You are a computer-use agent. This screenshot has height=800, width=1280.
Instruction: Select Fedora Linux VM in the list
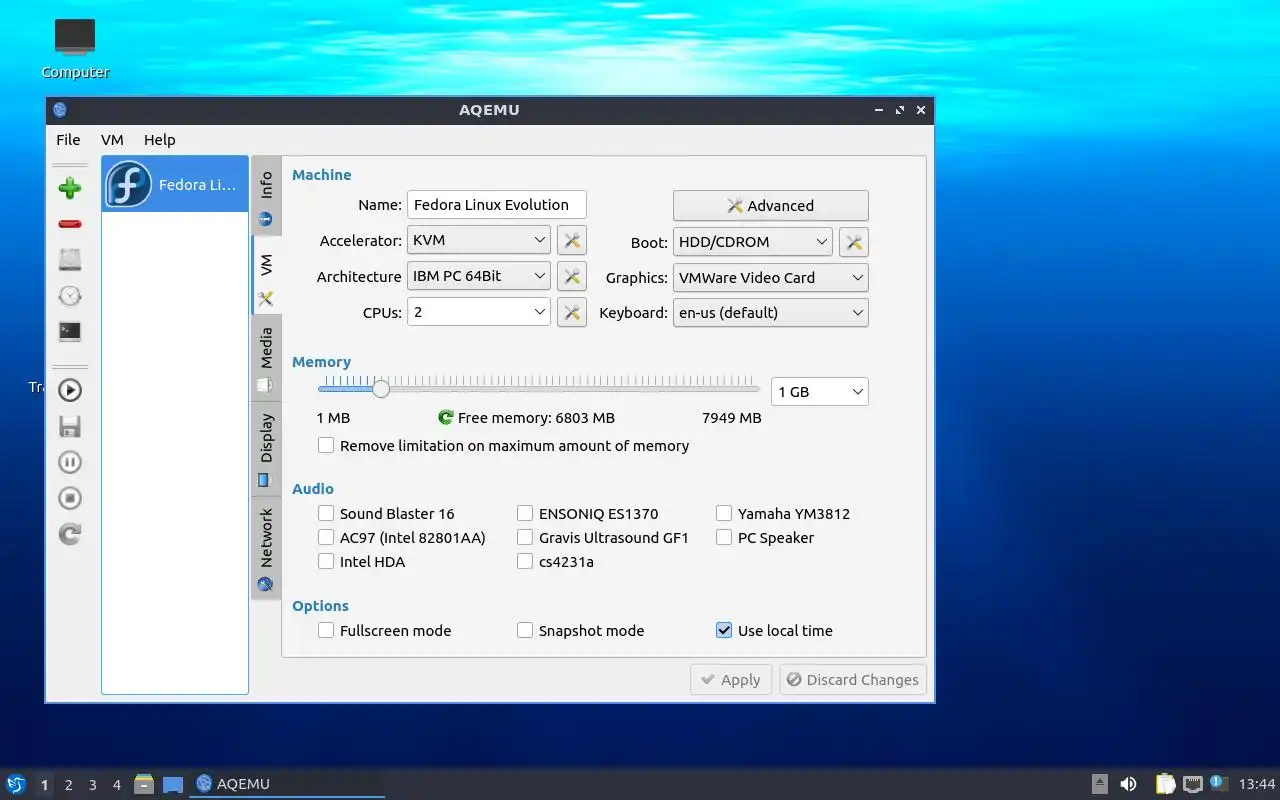click(175, 184)
